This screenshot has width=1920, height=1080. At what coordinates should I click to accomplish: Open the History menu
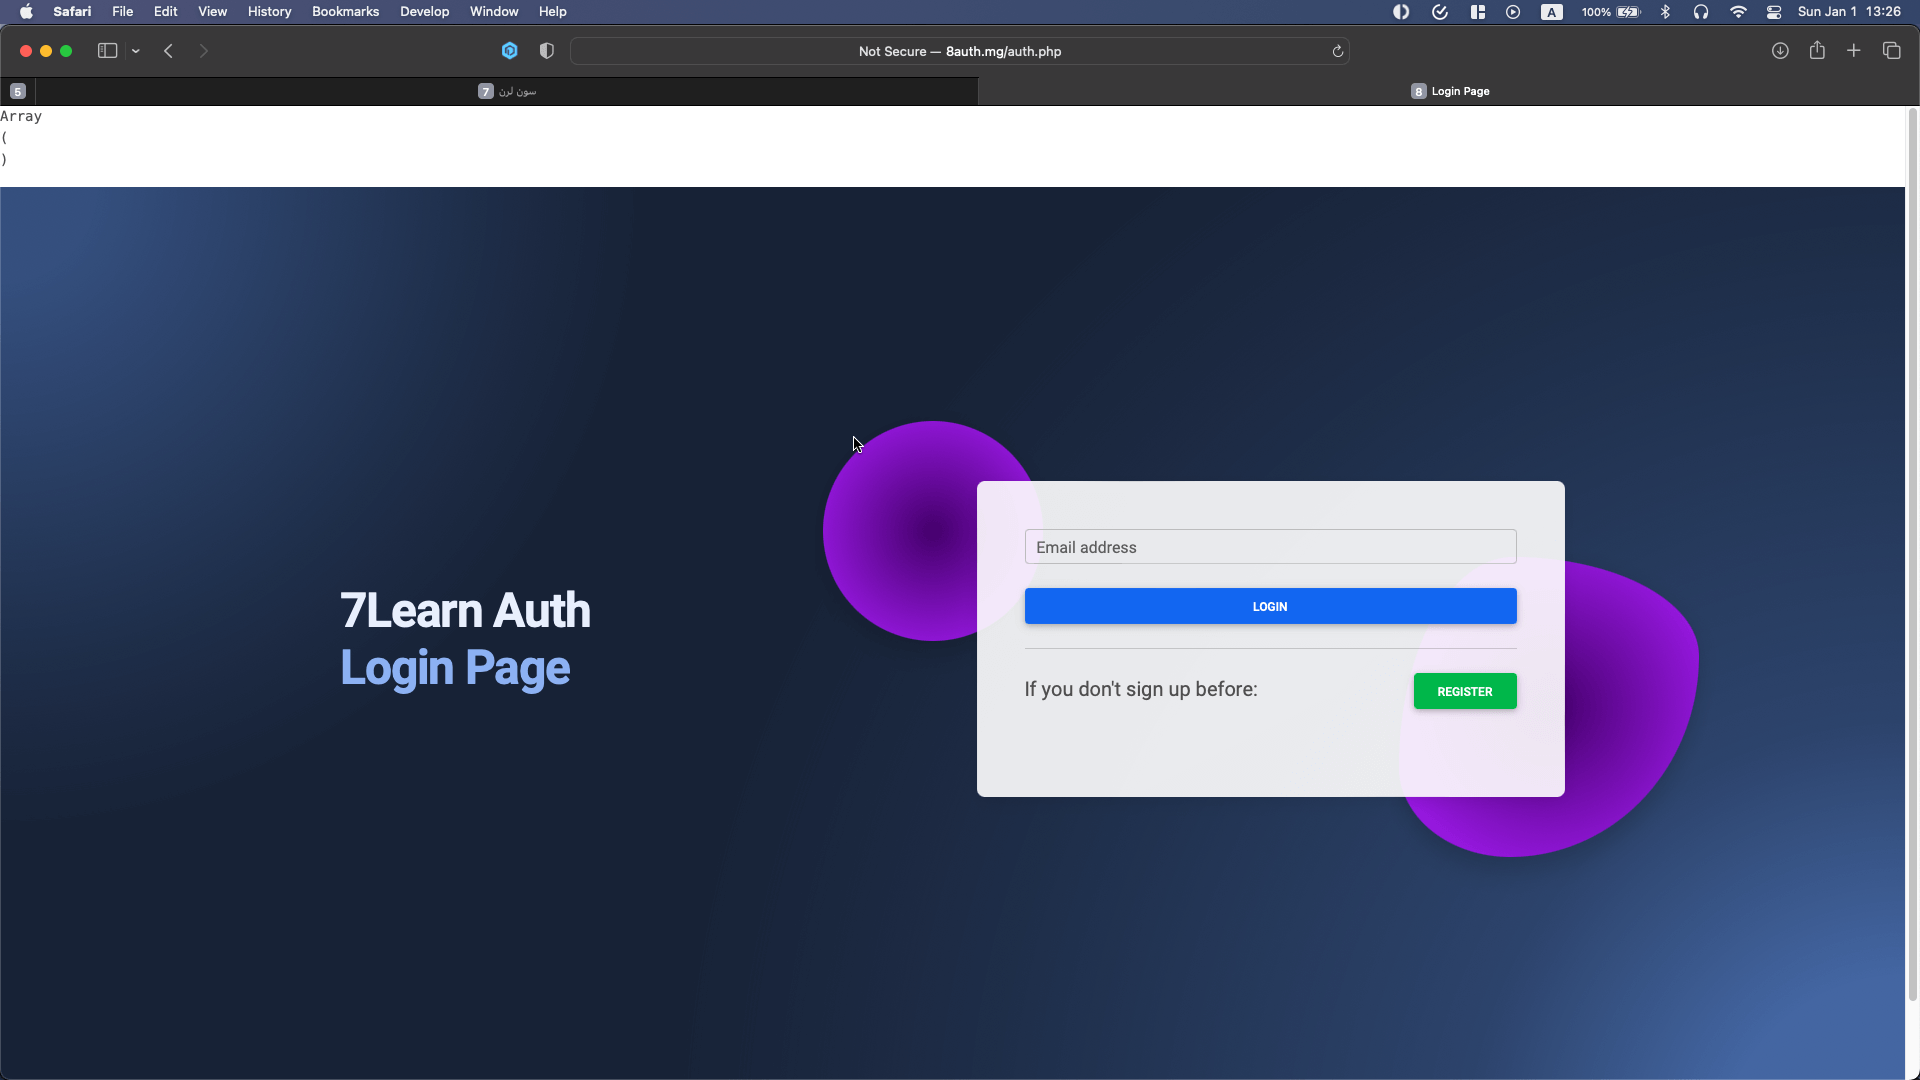point(270,12)
